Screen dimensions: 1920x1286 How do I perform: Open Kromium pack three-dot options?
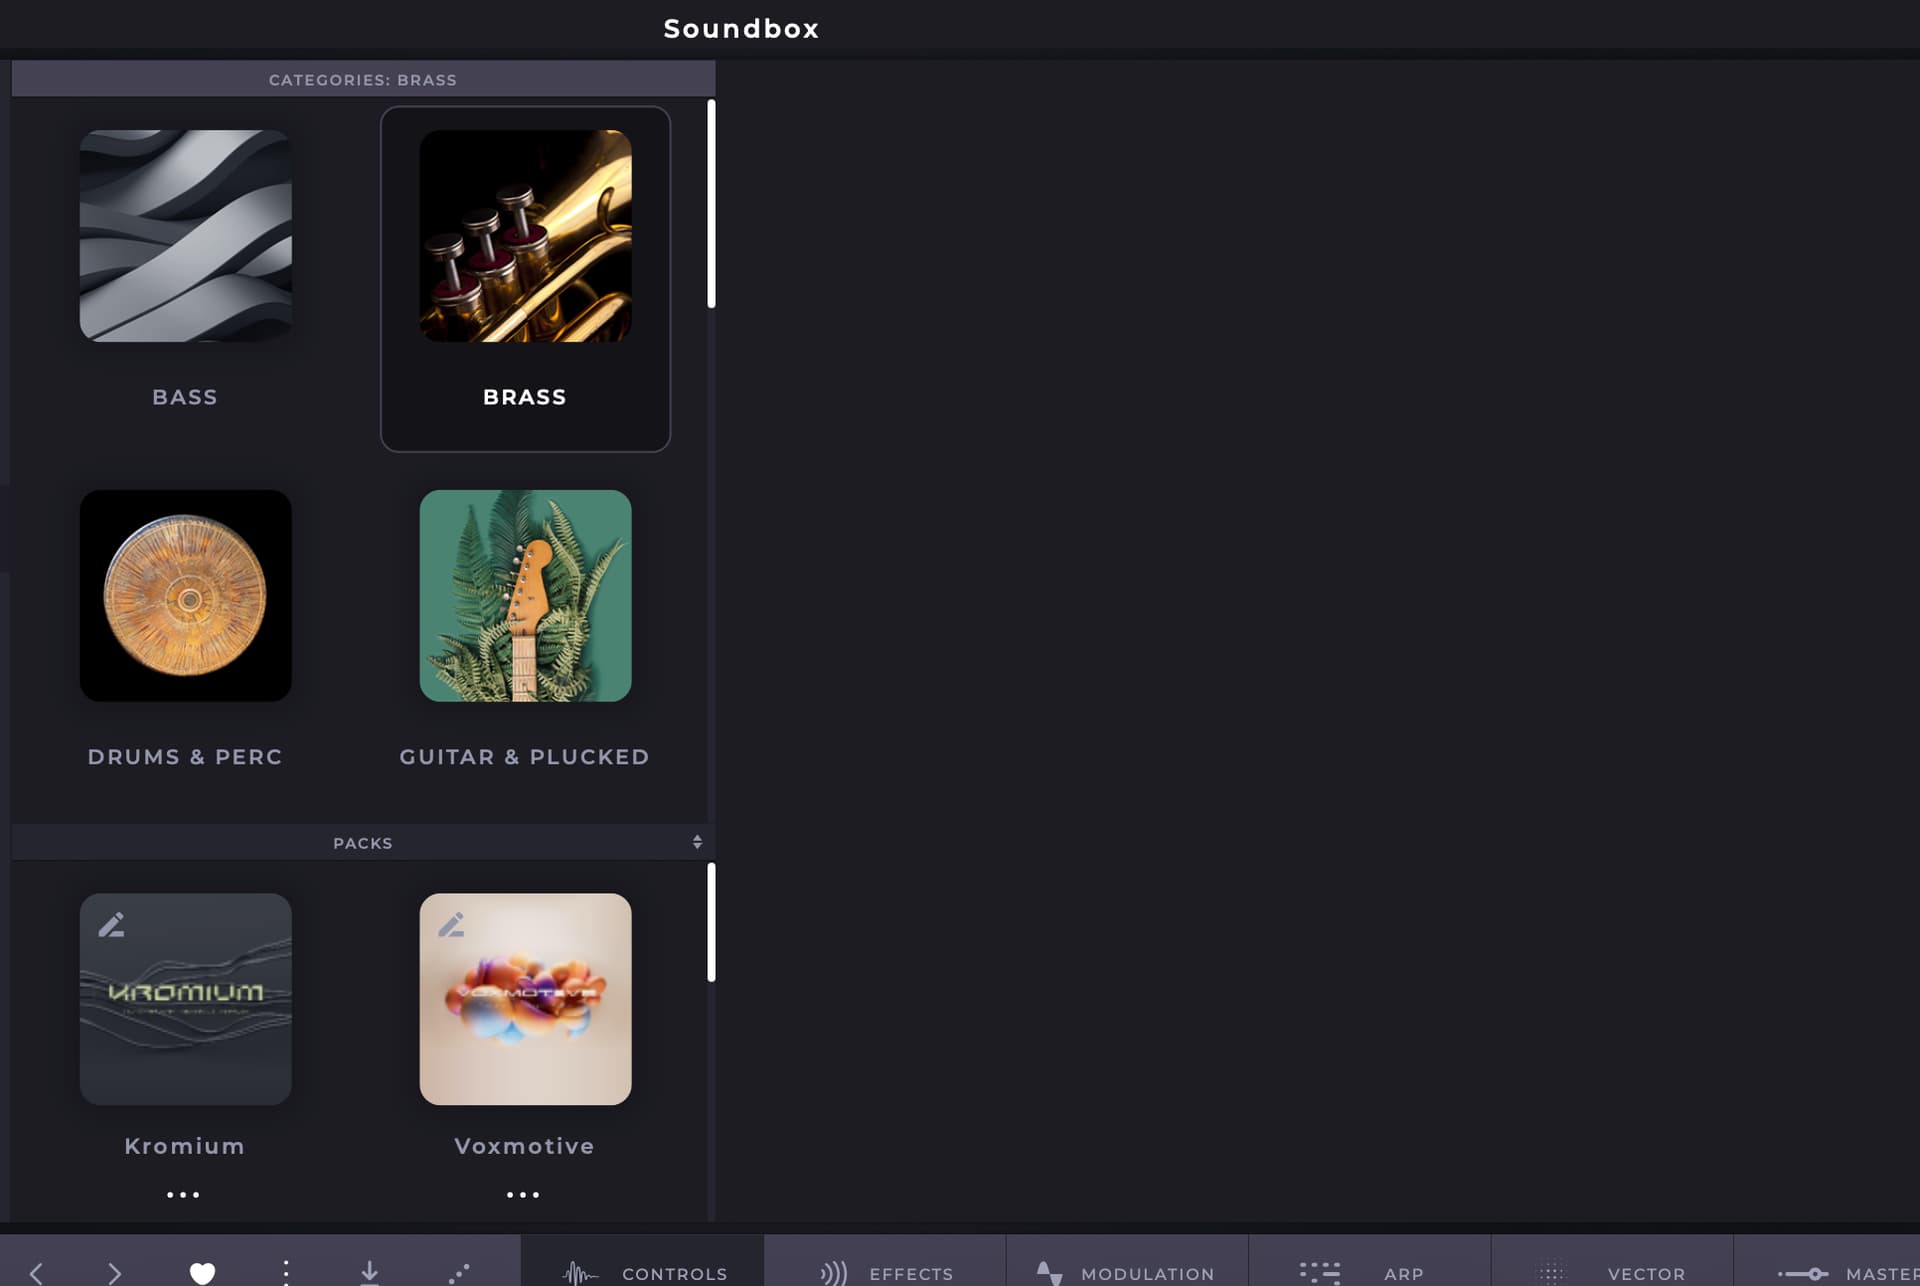pos(183,1194)
